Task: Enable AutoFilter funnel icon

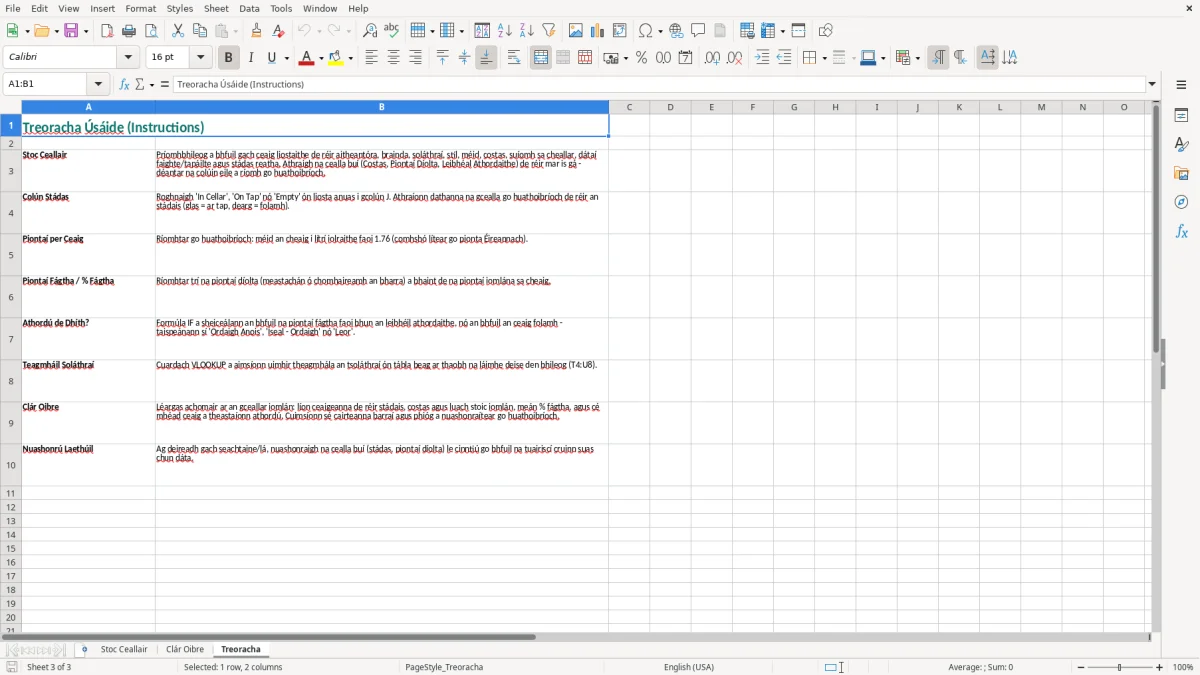Action: tap(549, 31)
